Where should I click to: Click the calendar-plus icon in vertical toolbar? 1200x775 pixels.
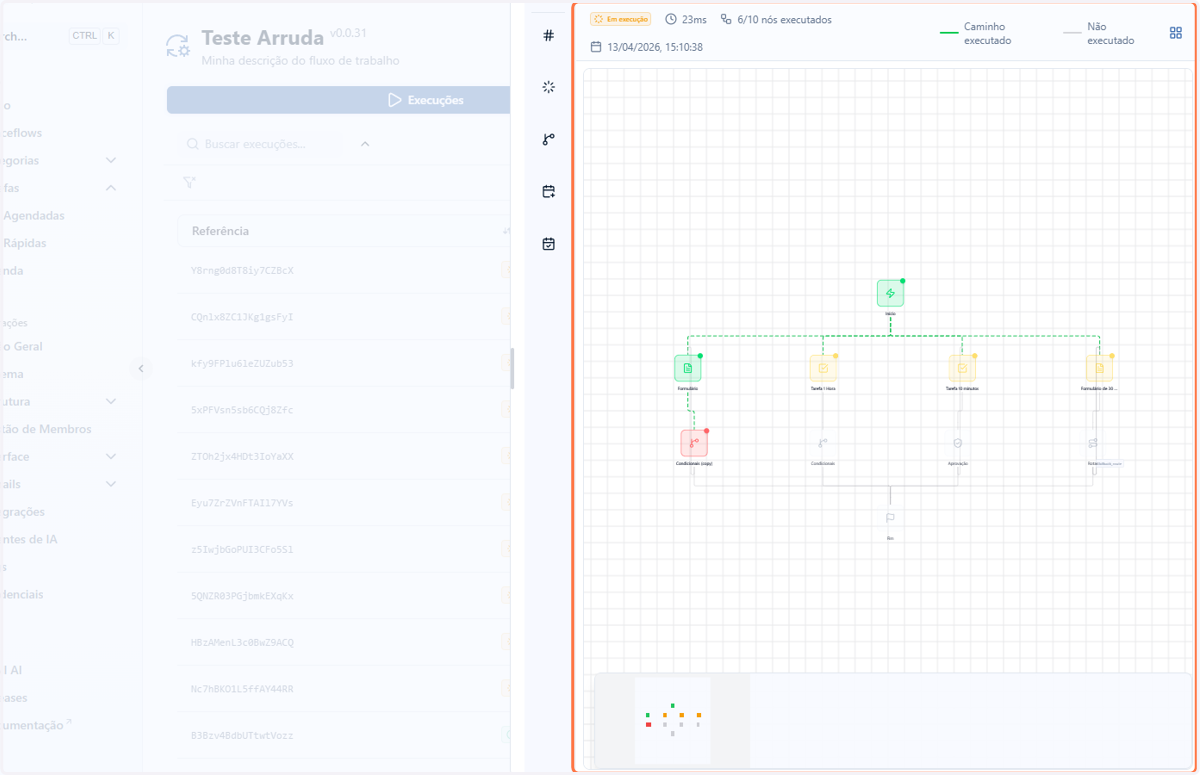[548, 191]
